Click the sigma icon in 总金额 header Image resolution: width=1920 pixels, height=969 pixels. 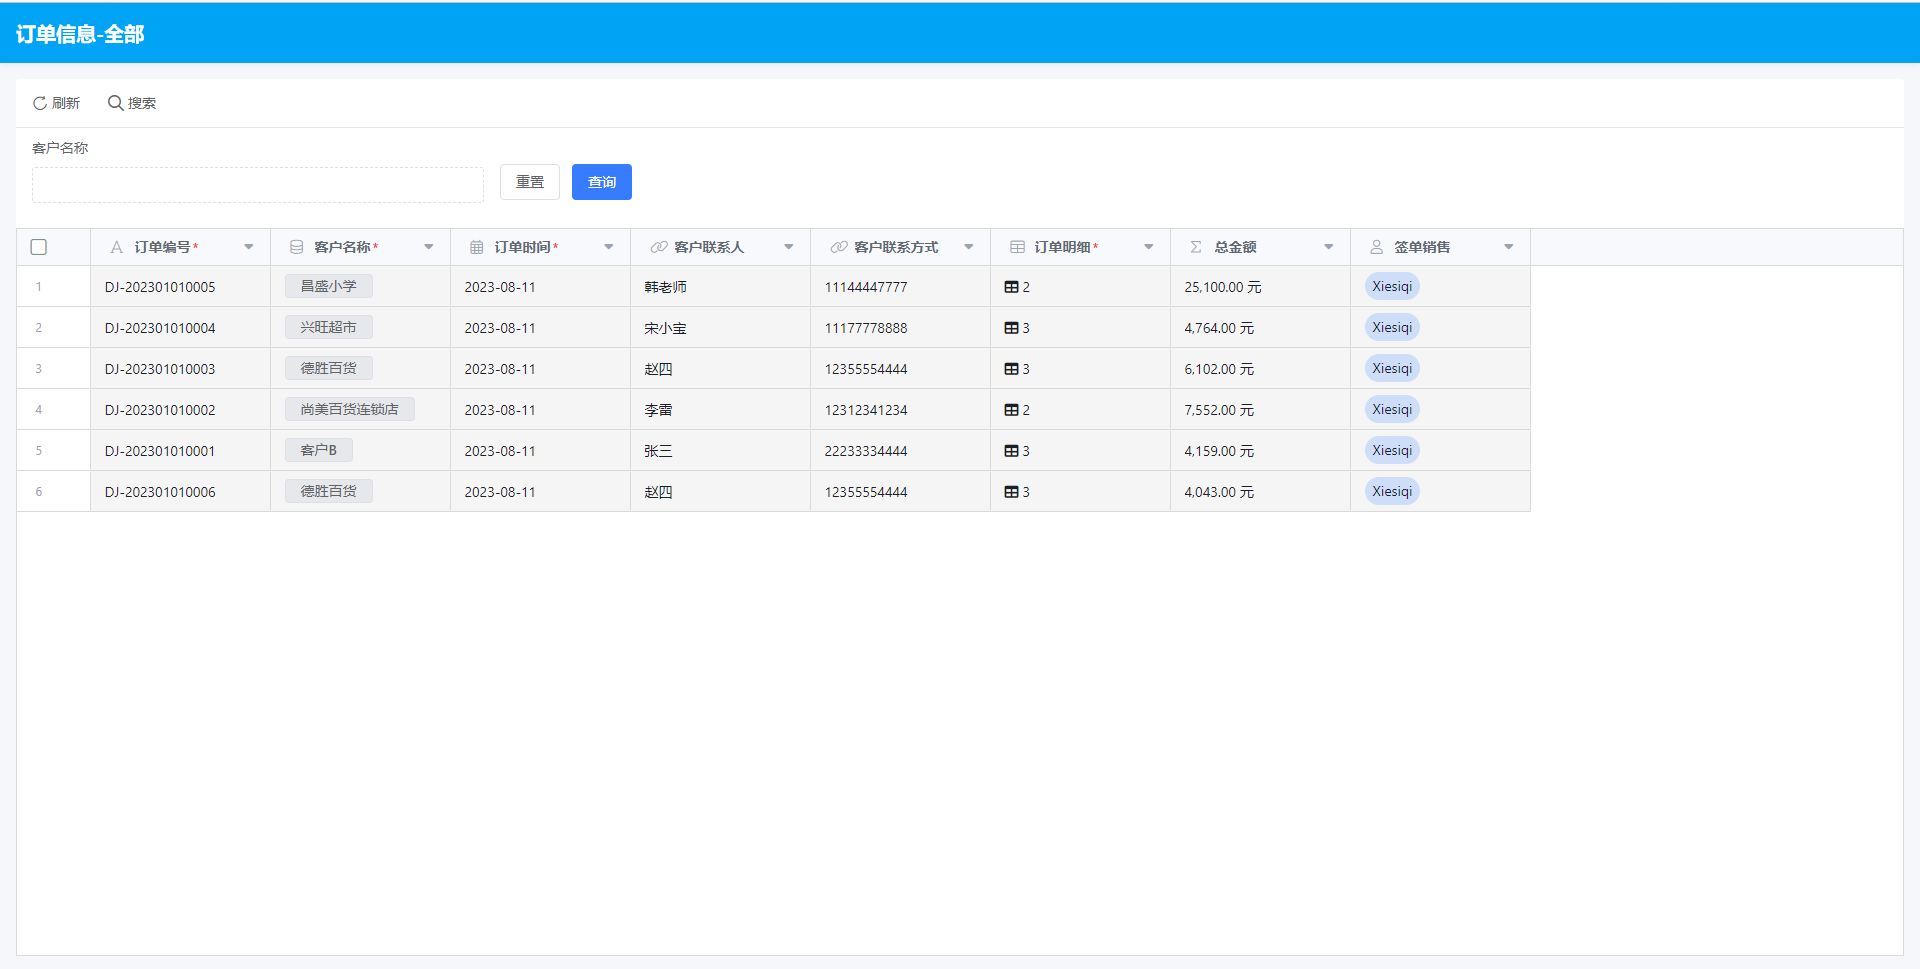tap(1196, 247)
